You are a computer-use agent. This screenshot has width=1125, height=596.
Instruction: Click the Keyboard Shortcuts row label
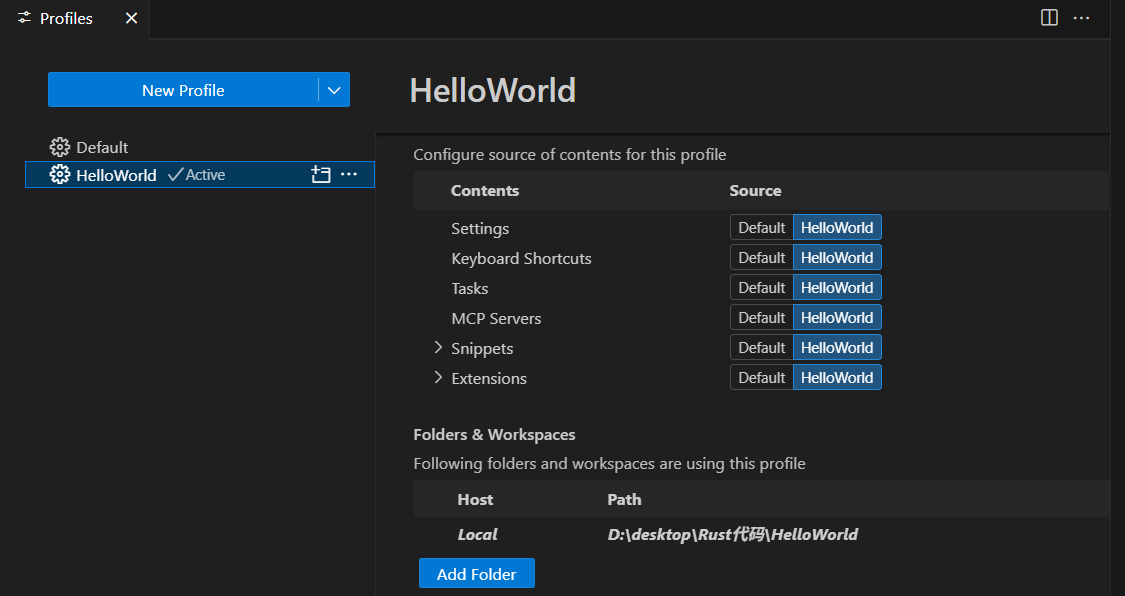coord(521,258)
